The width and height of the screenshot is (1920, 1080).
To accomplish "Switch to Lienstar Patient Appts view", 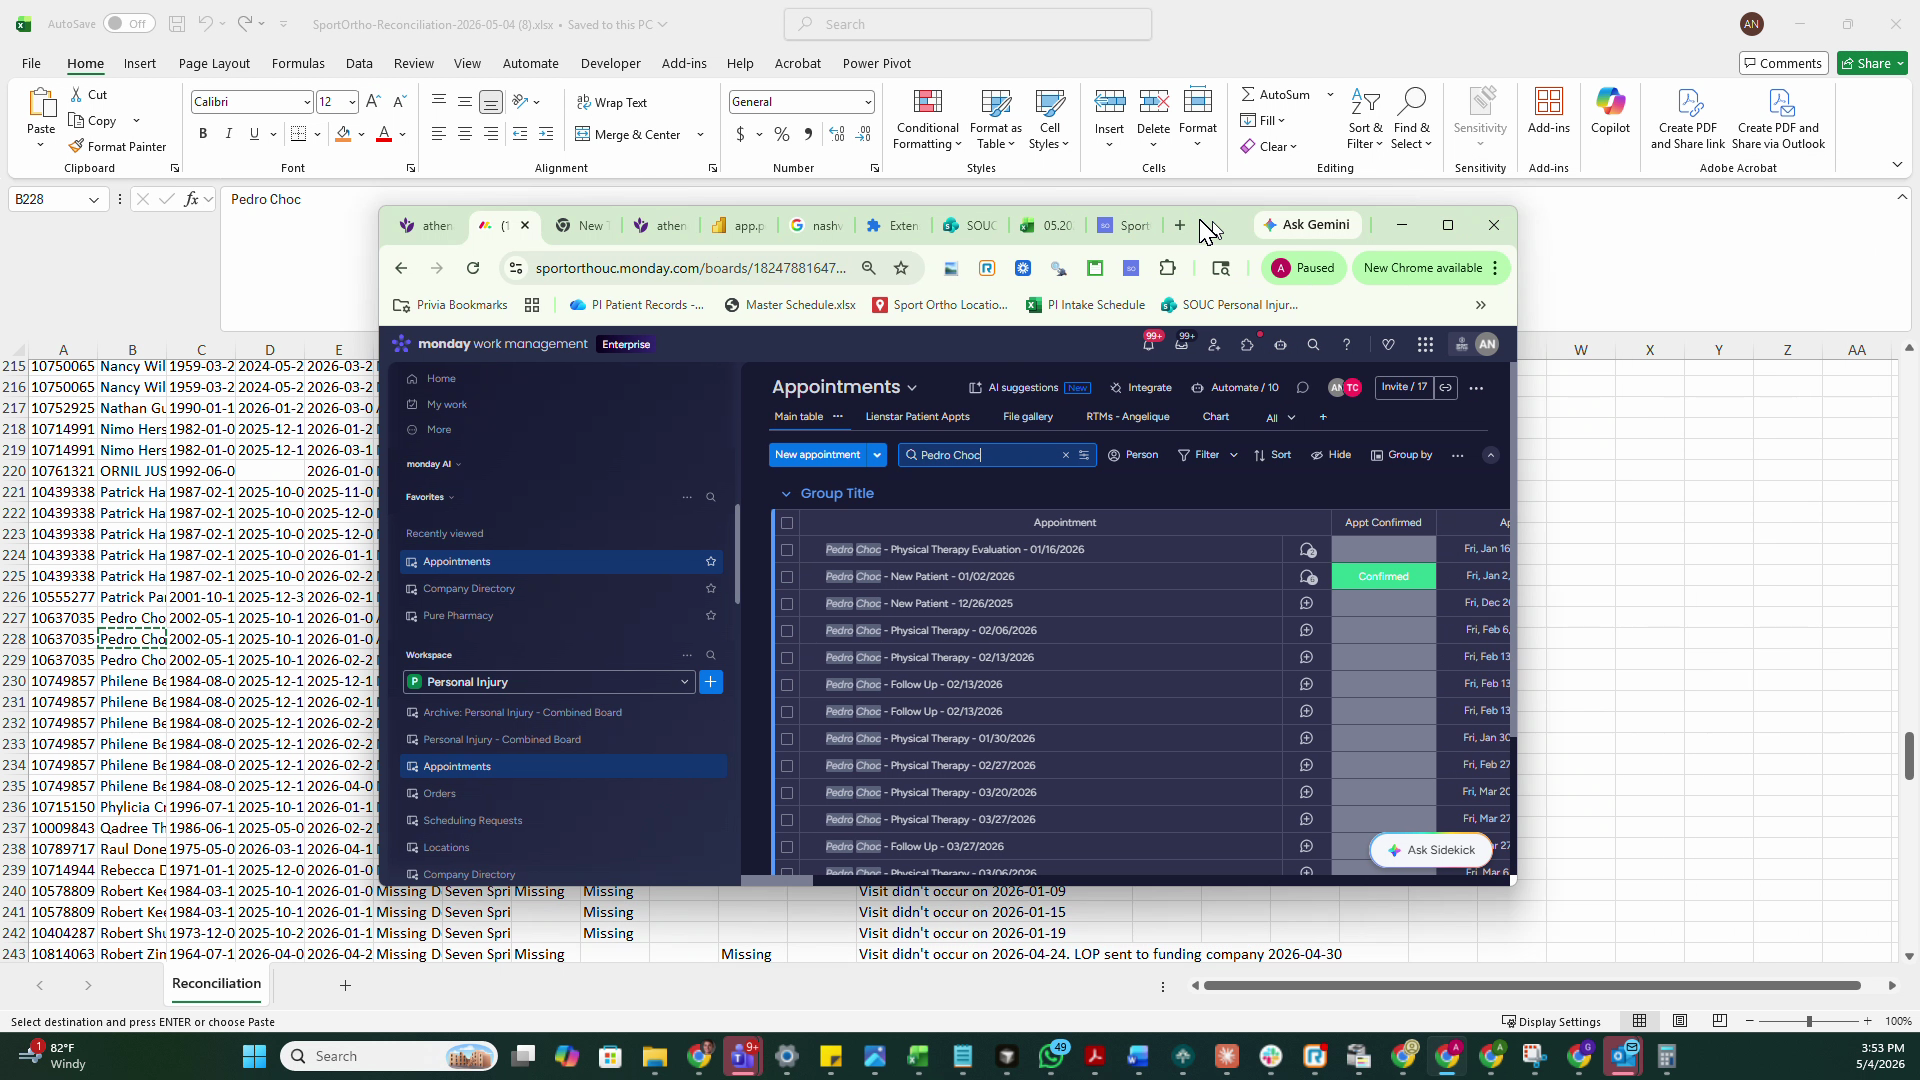I will pos(917,417).
